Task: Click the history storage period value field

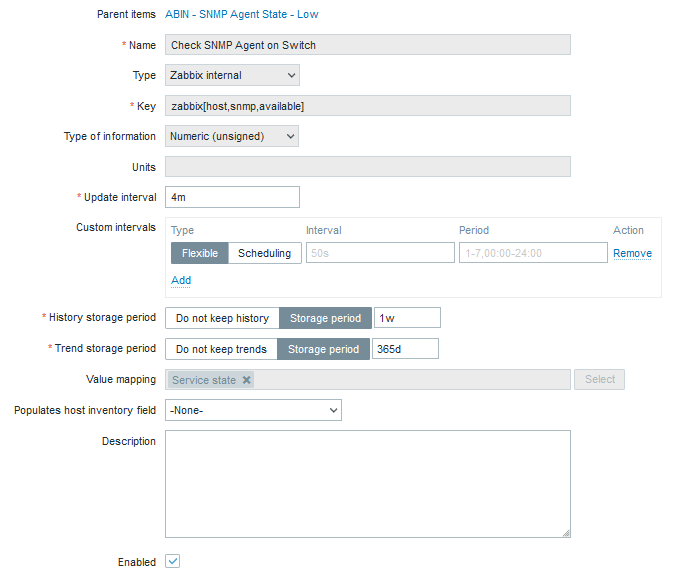Action: pos(406,318)
